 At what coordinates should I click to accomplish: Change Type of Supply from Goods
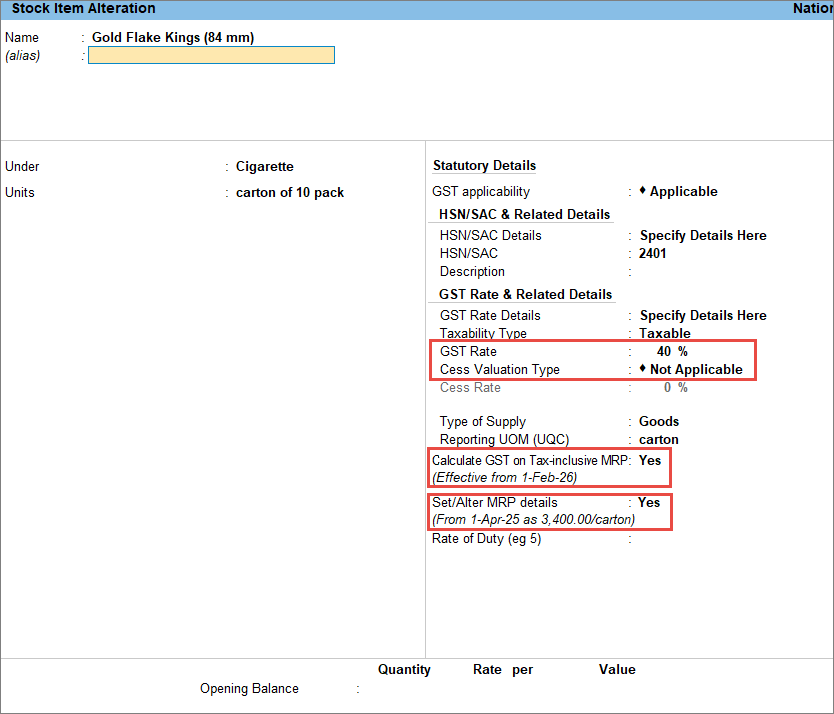click(658, 422)
